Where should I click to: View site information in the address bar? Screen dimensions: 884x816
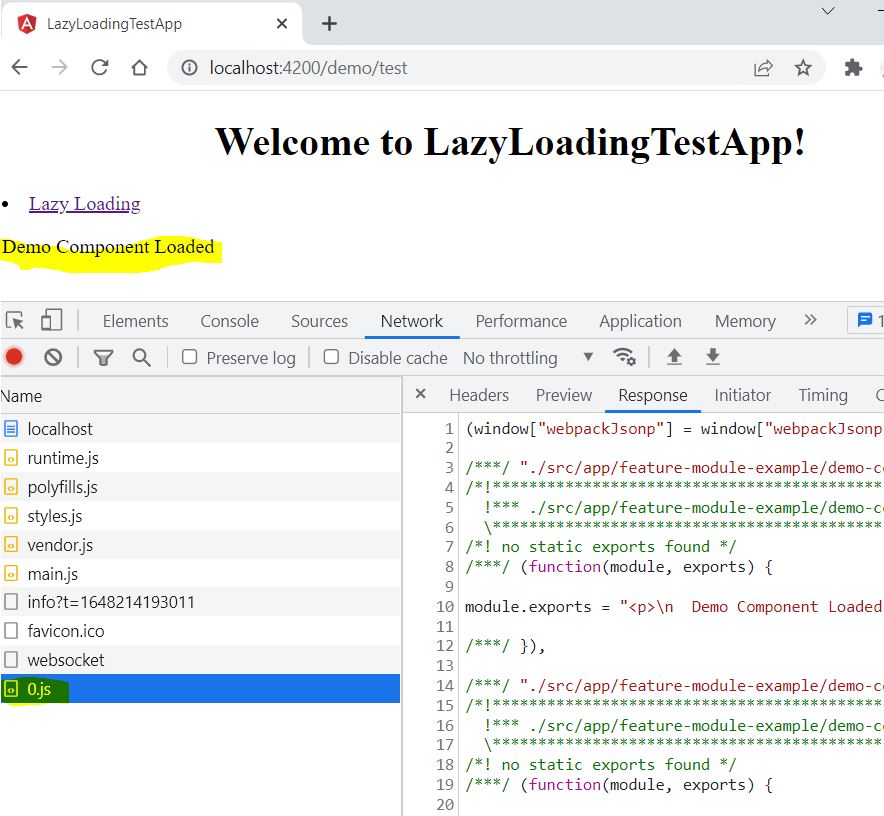click(x=190, y=68)
